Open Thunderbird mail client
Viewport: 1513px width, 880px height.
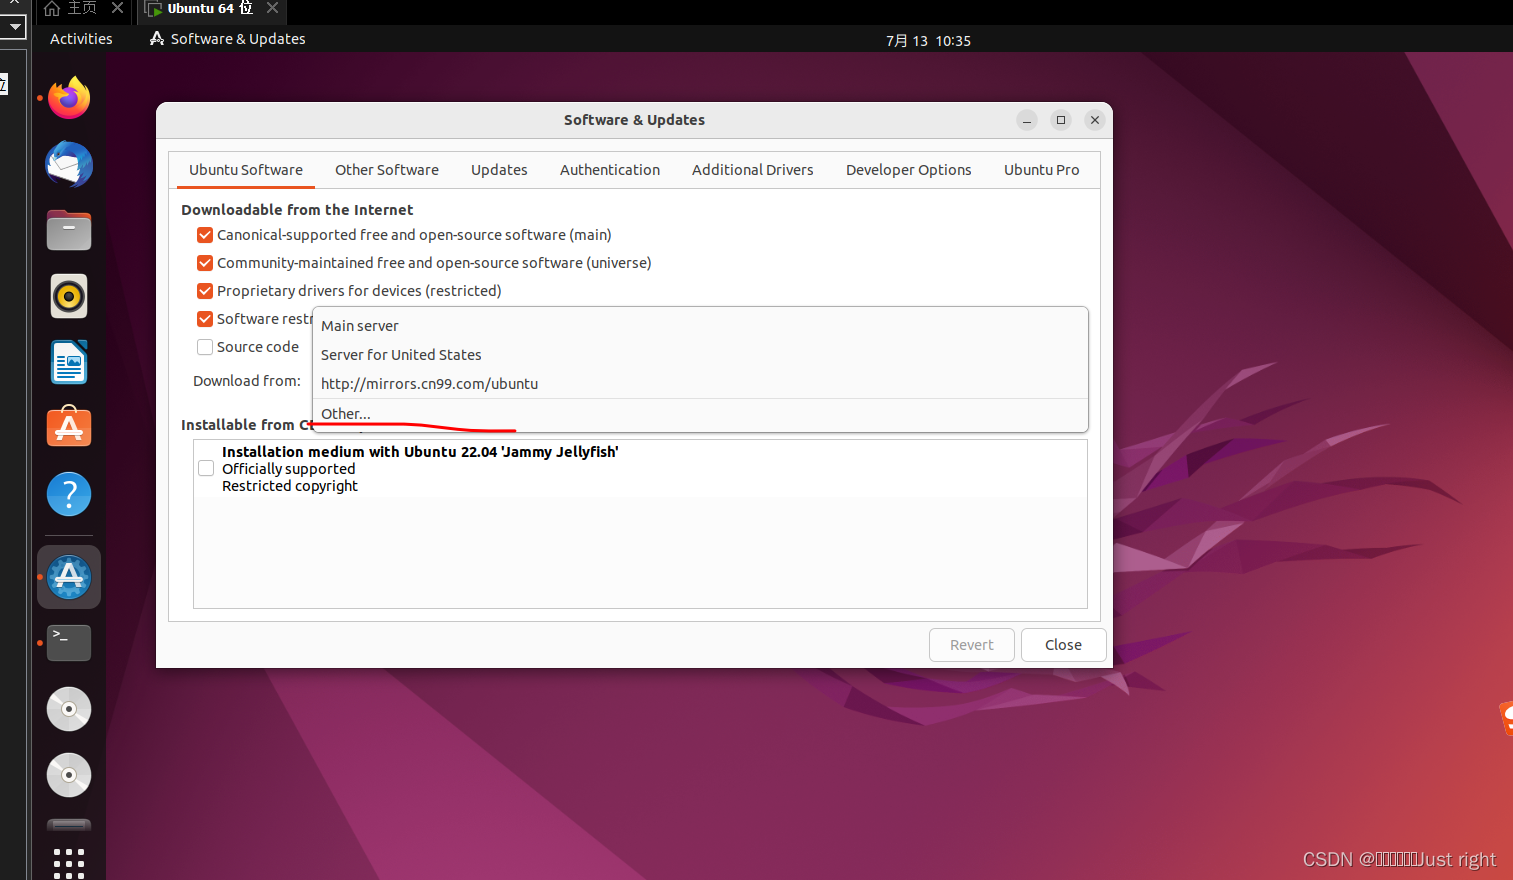click(68, 164)
